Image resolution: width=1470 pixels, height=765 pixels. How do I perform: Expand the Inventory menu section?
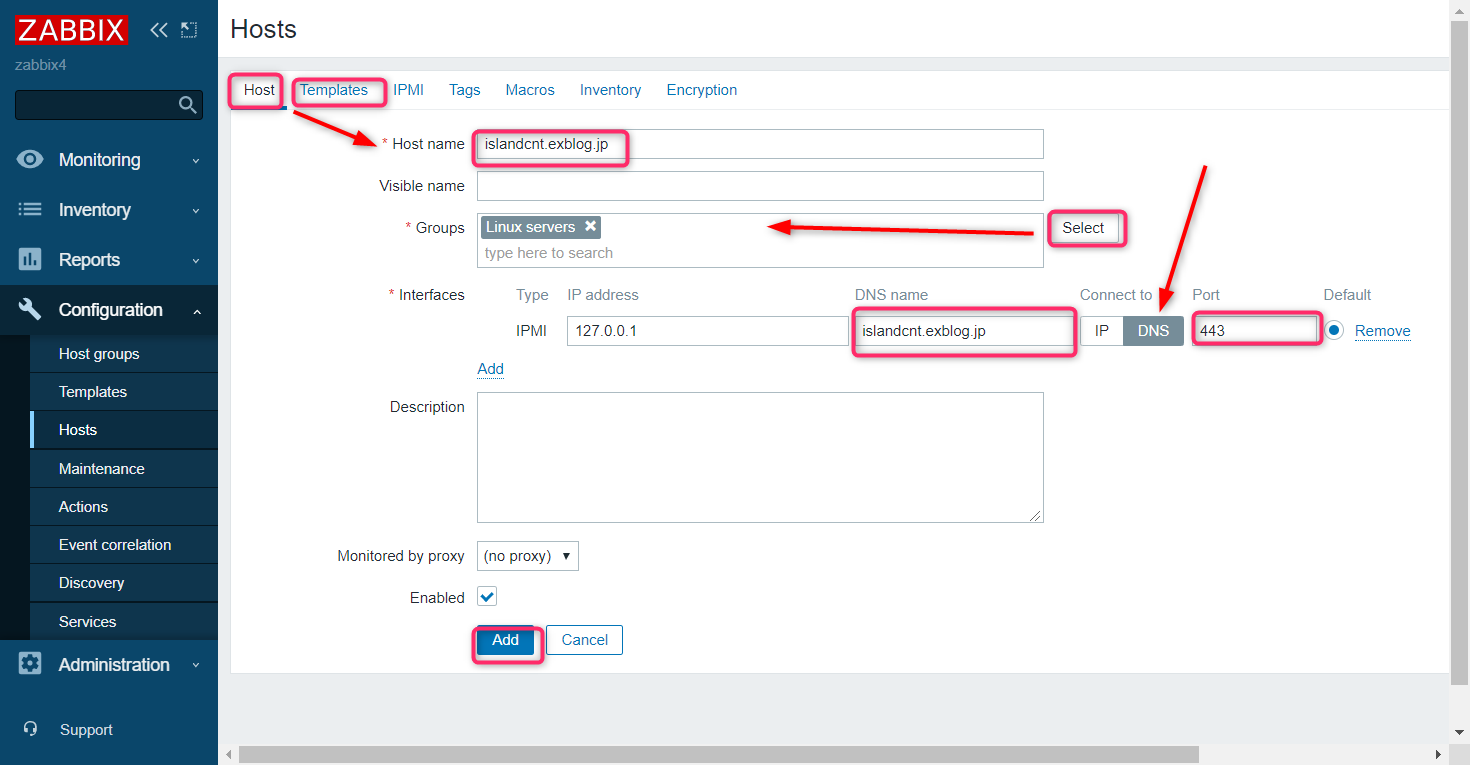(109, 210)
